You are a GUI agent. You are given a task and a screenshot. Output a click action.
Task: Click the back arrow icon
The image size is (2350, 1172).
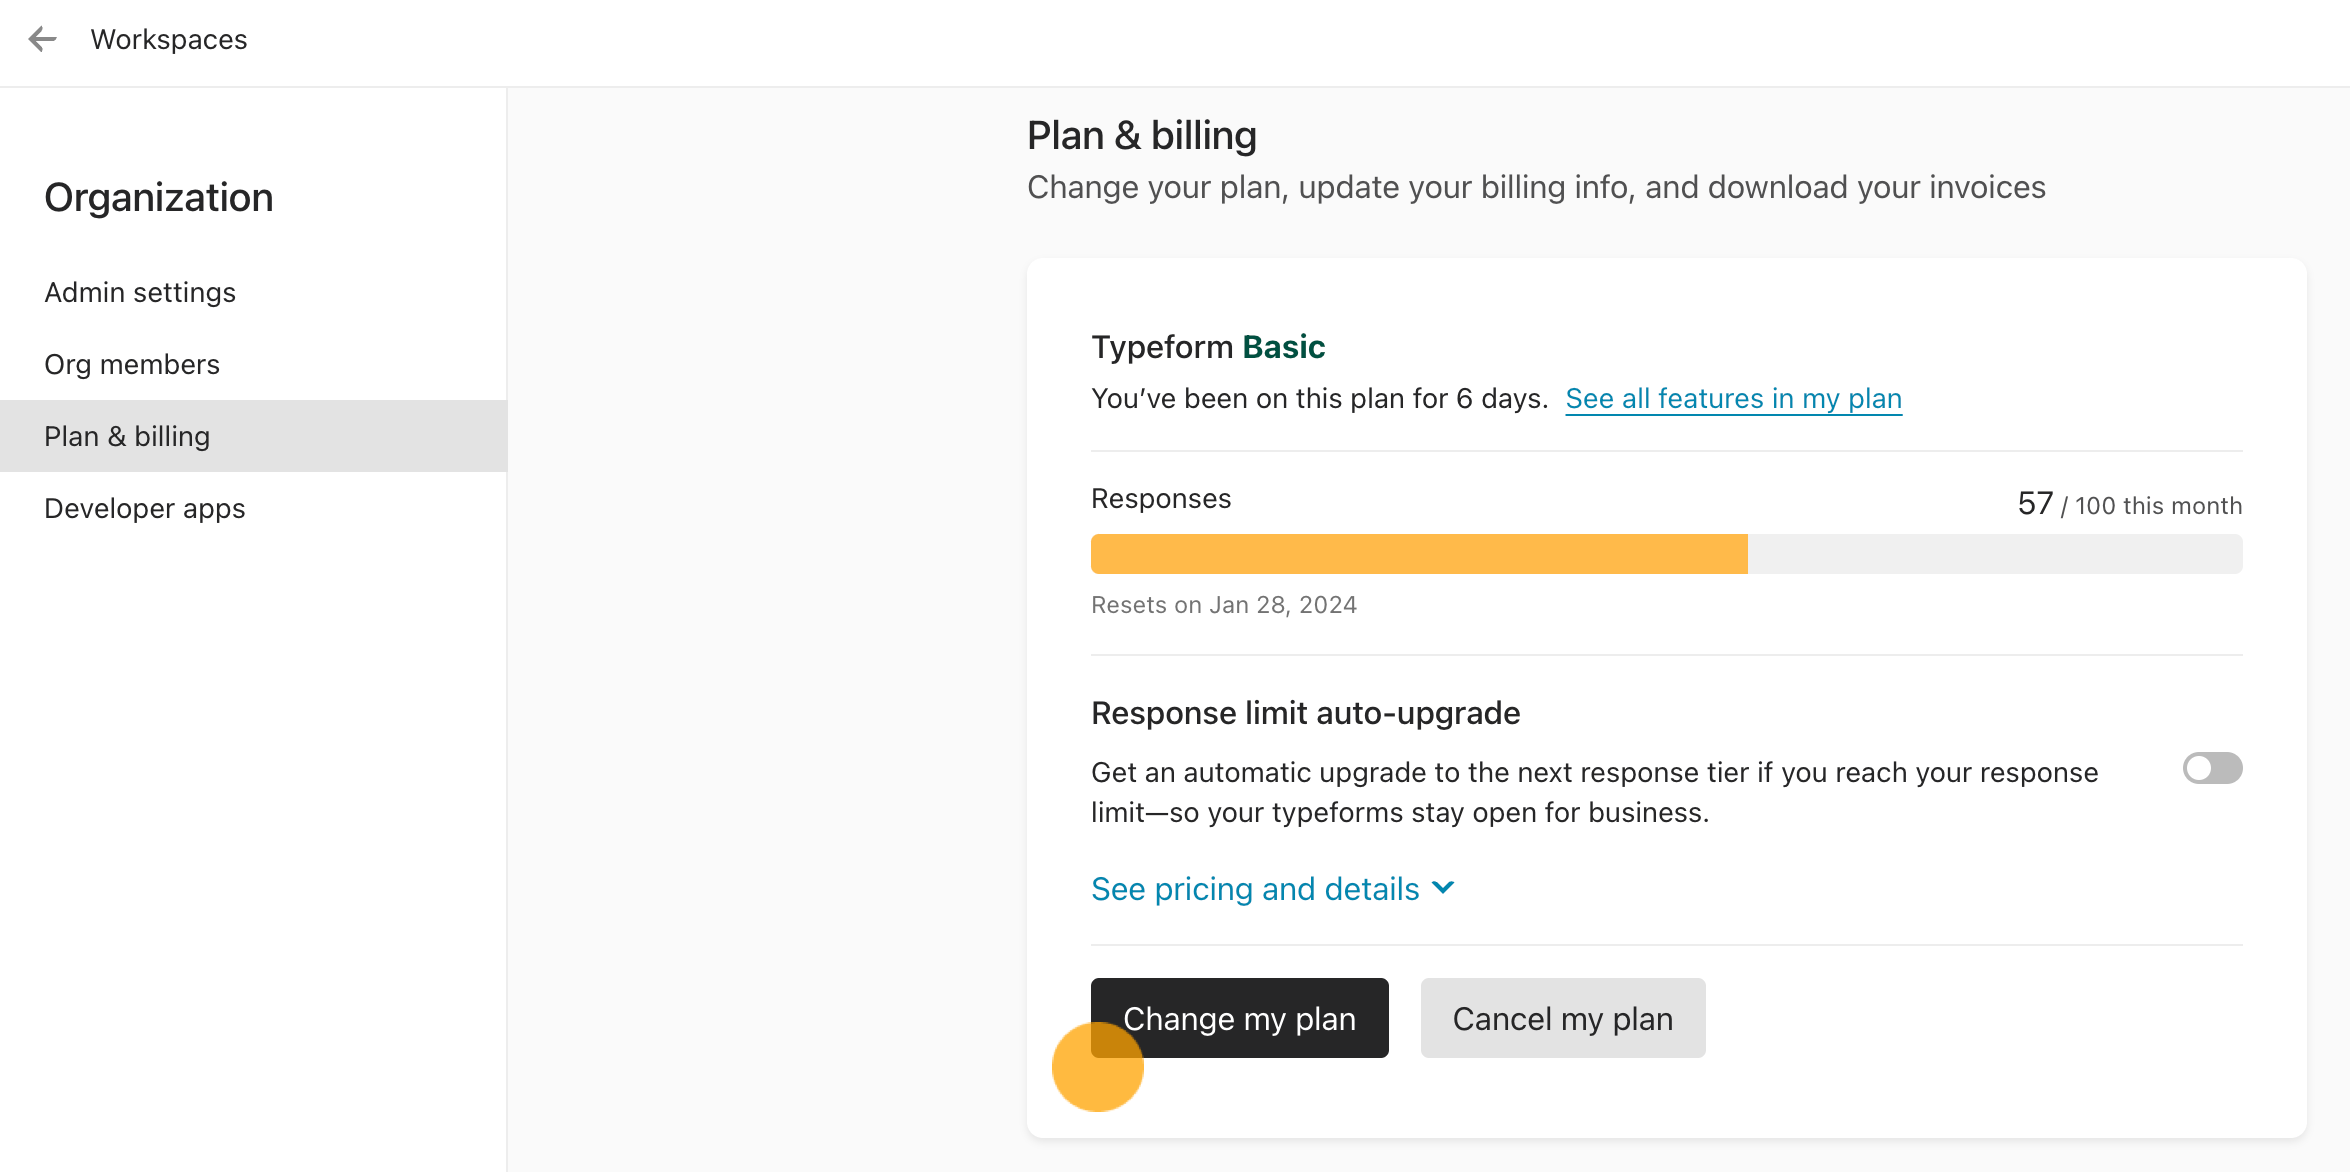tap(42, 40)
